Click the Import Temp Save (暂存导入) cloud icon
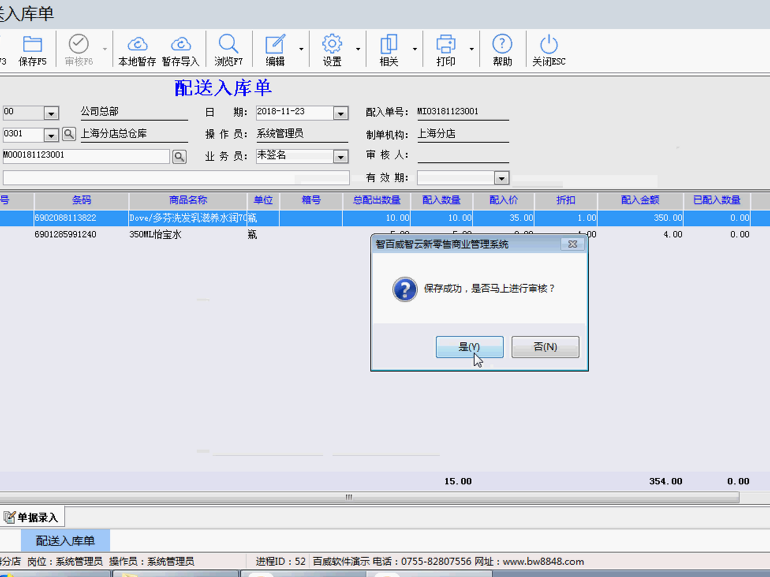 tap(181, 48)
